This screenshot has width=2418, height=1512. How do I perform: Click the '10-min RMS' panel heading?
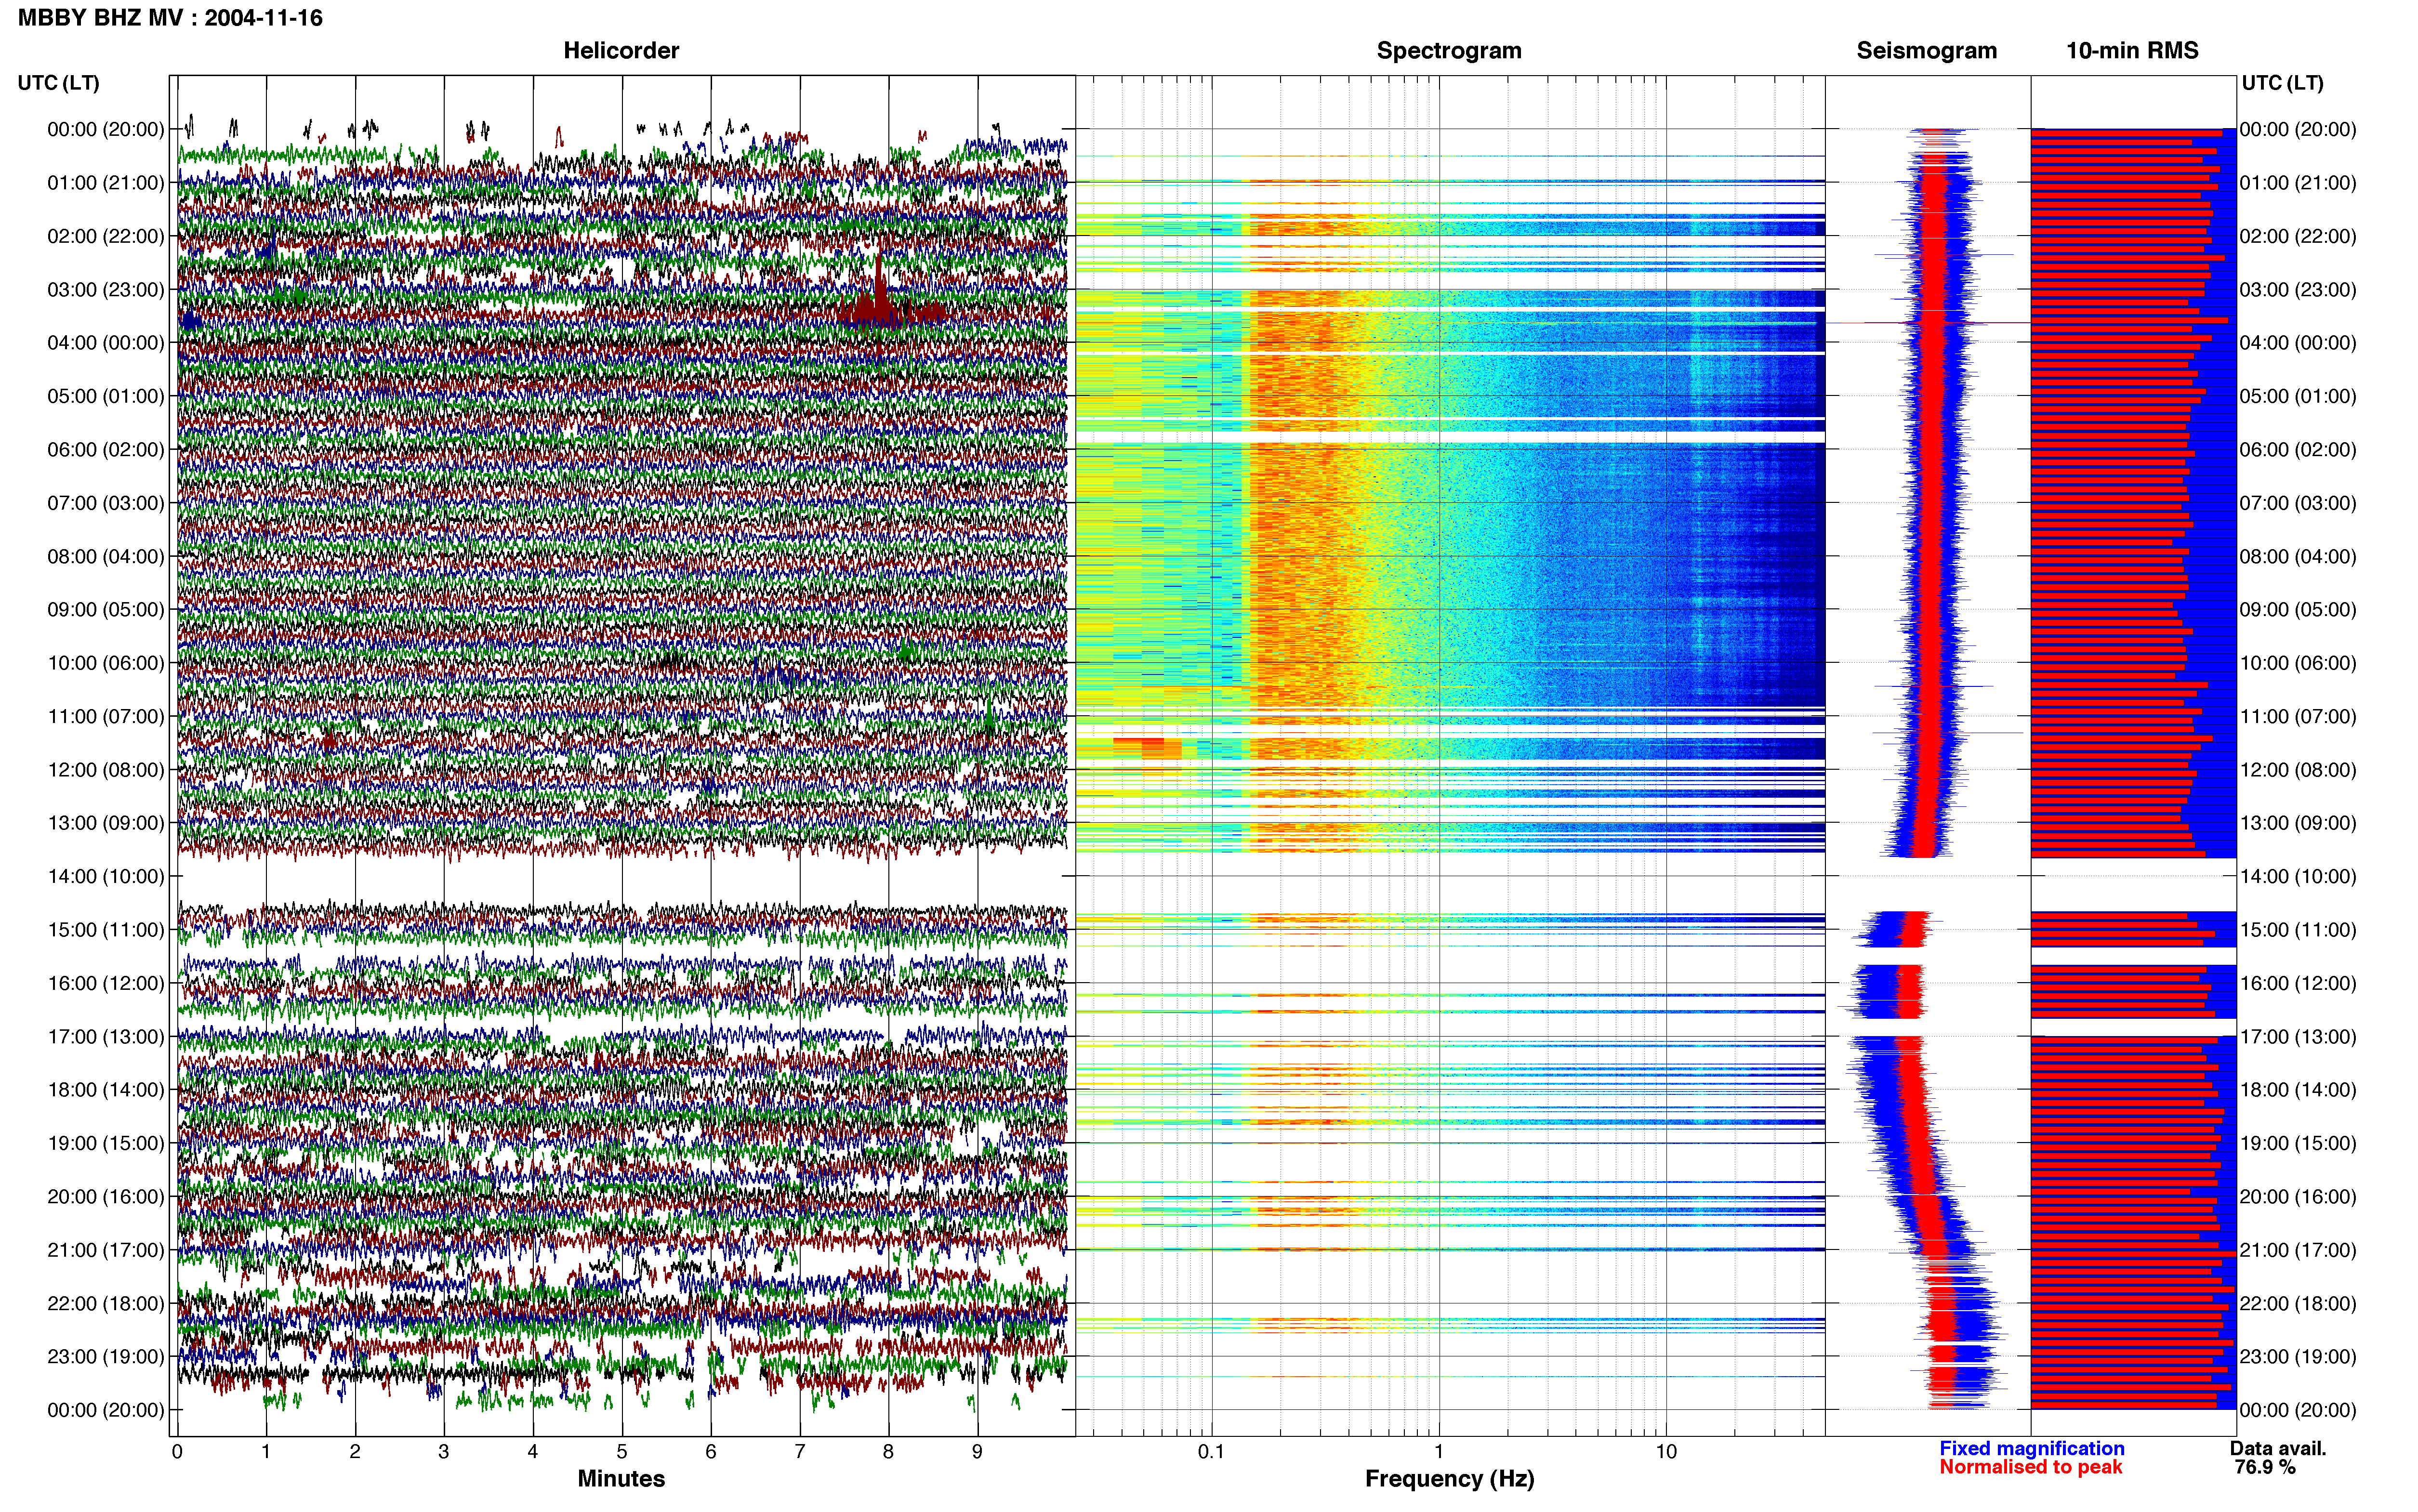(x=2132, y=51)
